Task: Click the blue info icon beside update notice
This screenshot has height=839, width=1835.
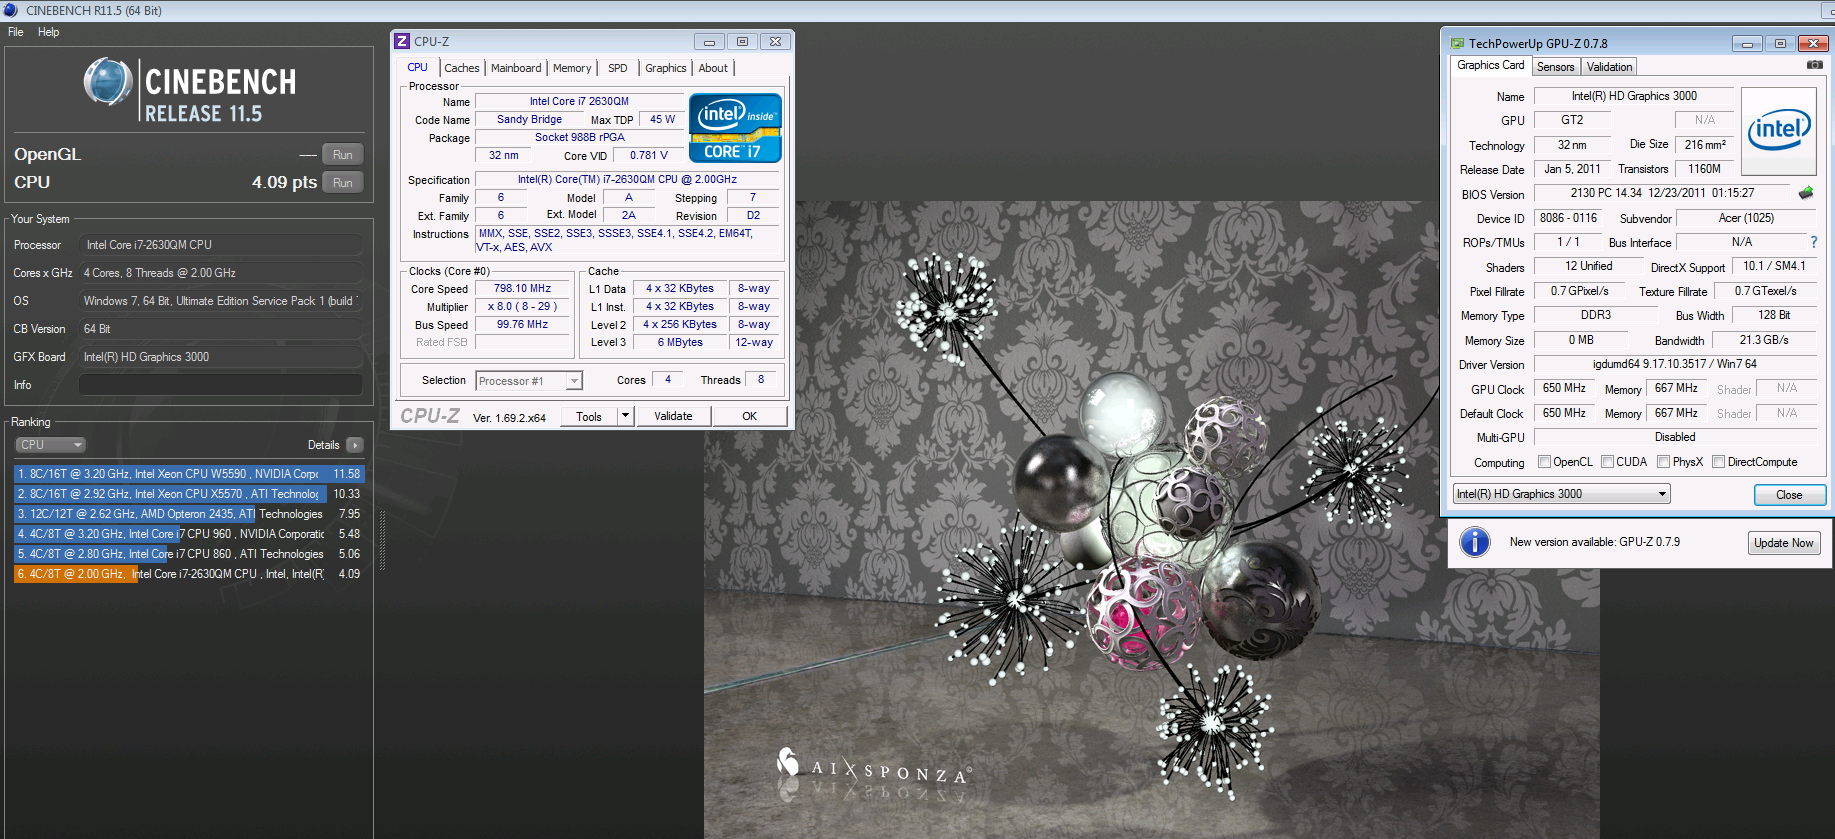Action: click(1474, 542)
